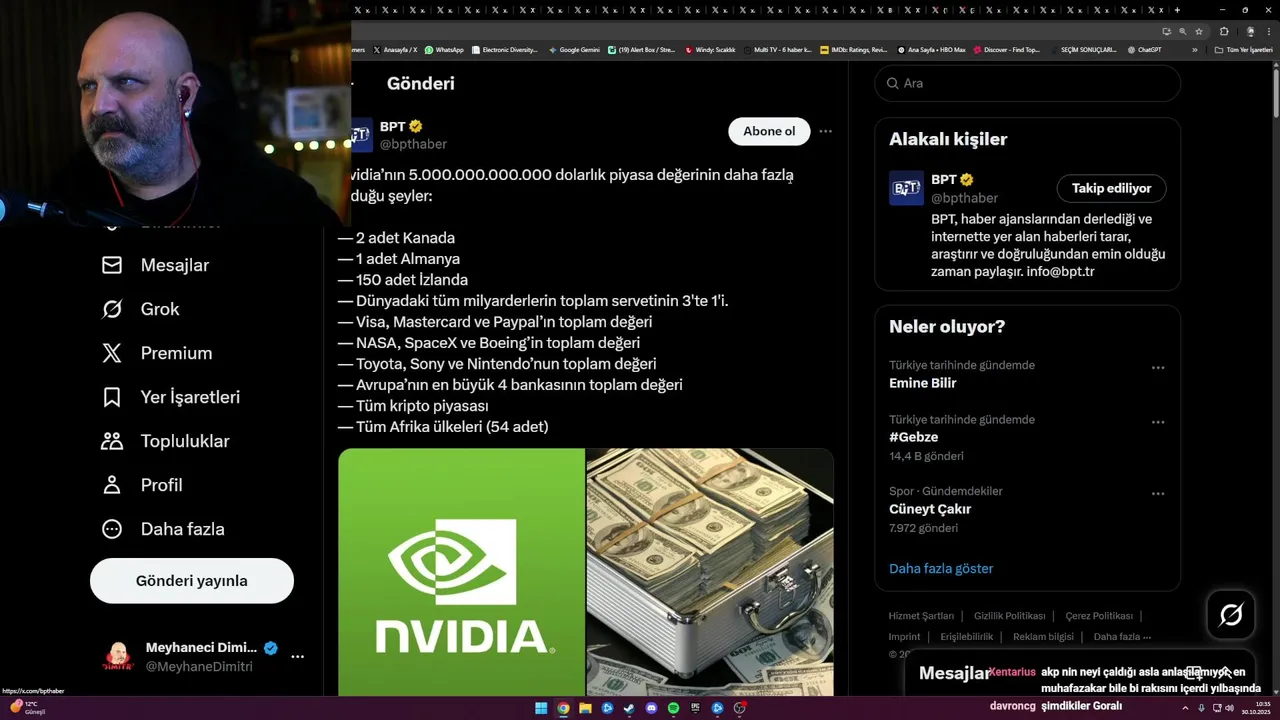Open Gizlilik Politikası footer link

(1009, 616)
